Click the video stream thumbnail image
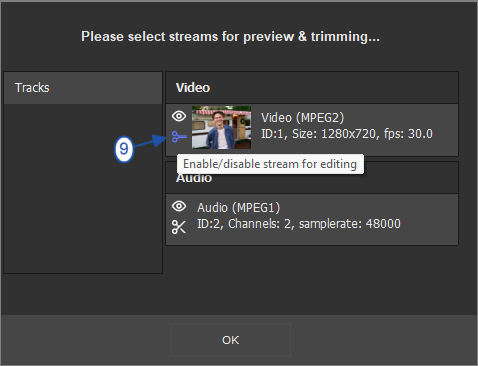The width and height of the screenshot is (478, 366). [x=221, y=127]
